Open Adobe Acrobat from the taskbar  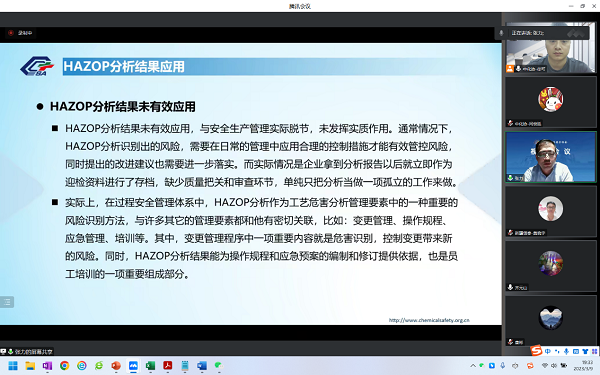pos(168,366)
